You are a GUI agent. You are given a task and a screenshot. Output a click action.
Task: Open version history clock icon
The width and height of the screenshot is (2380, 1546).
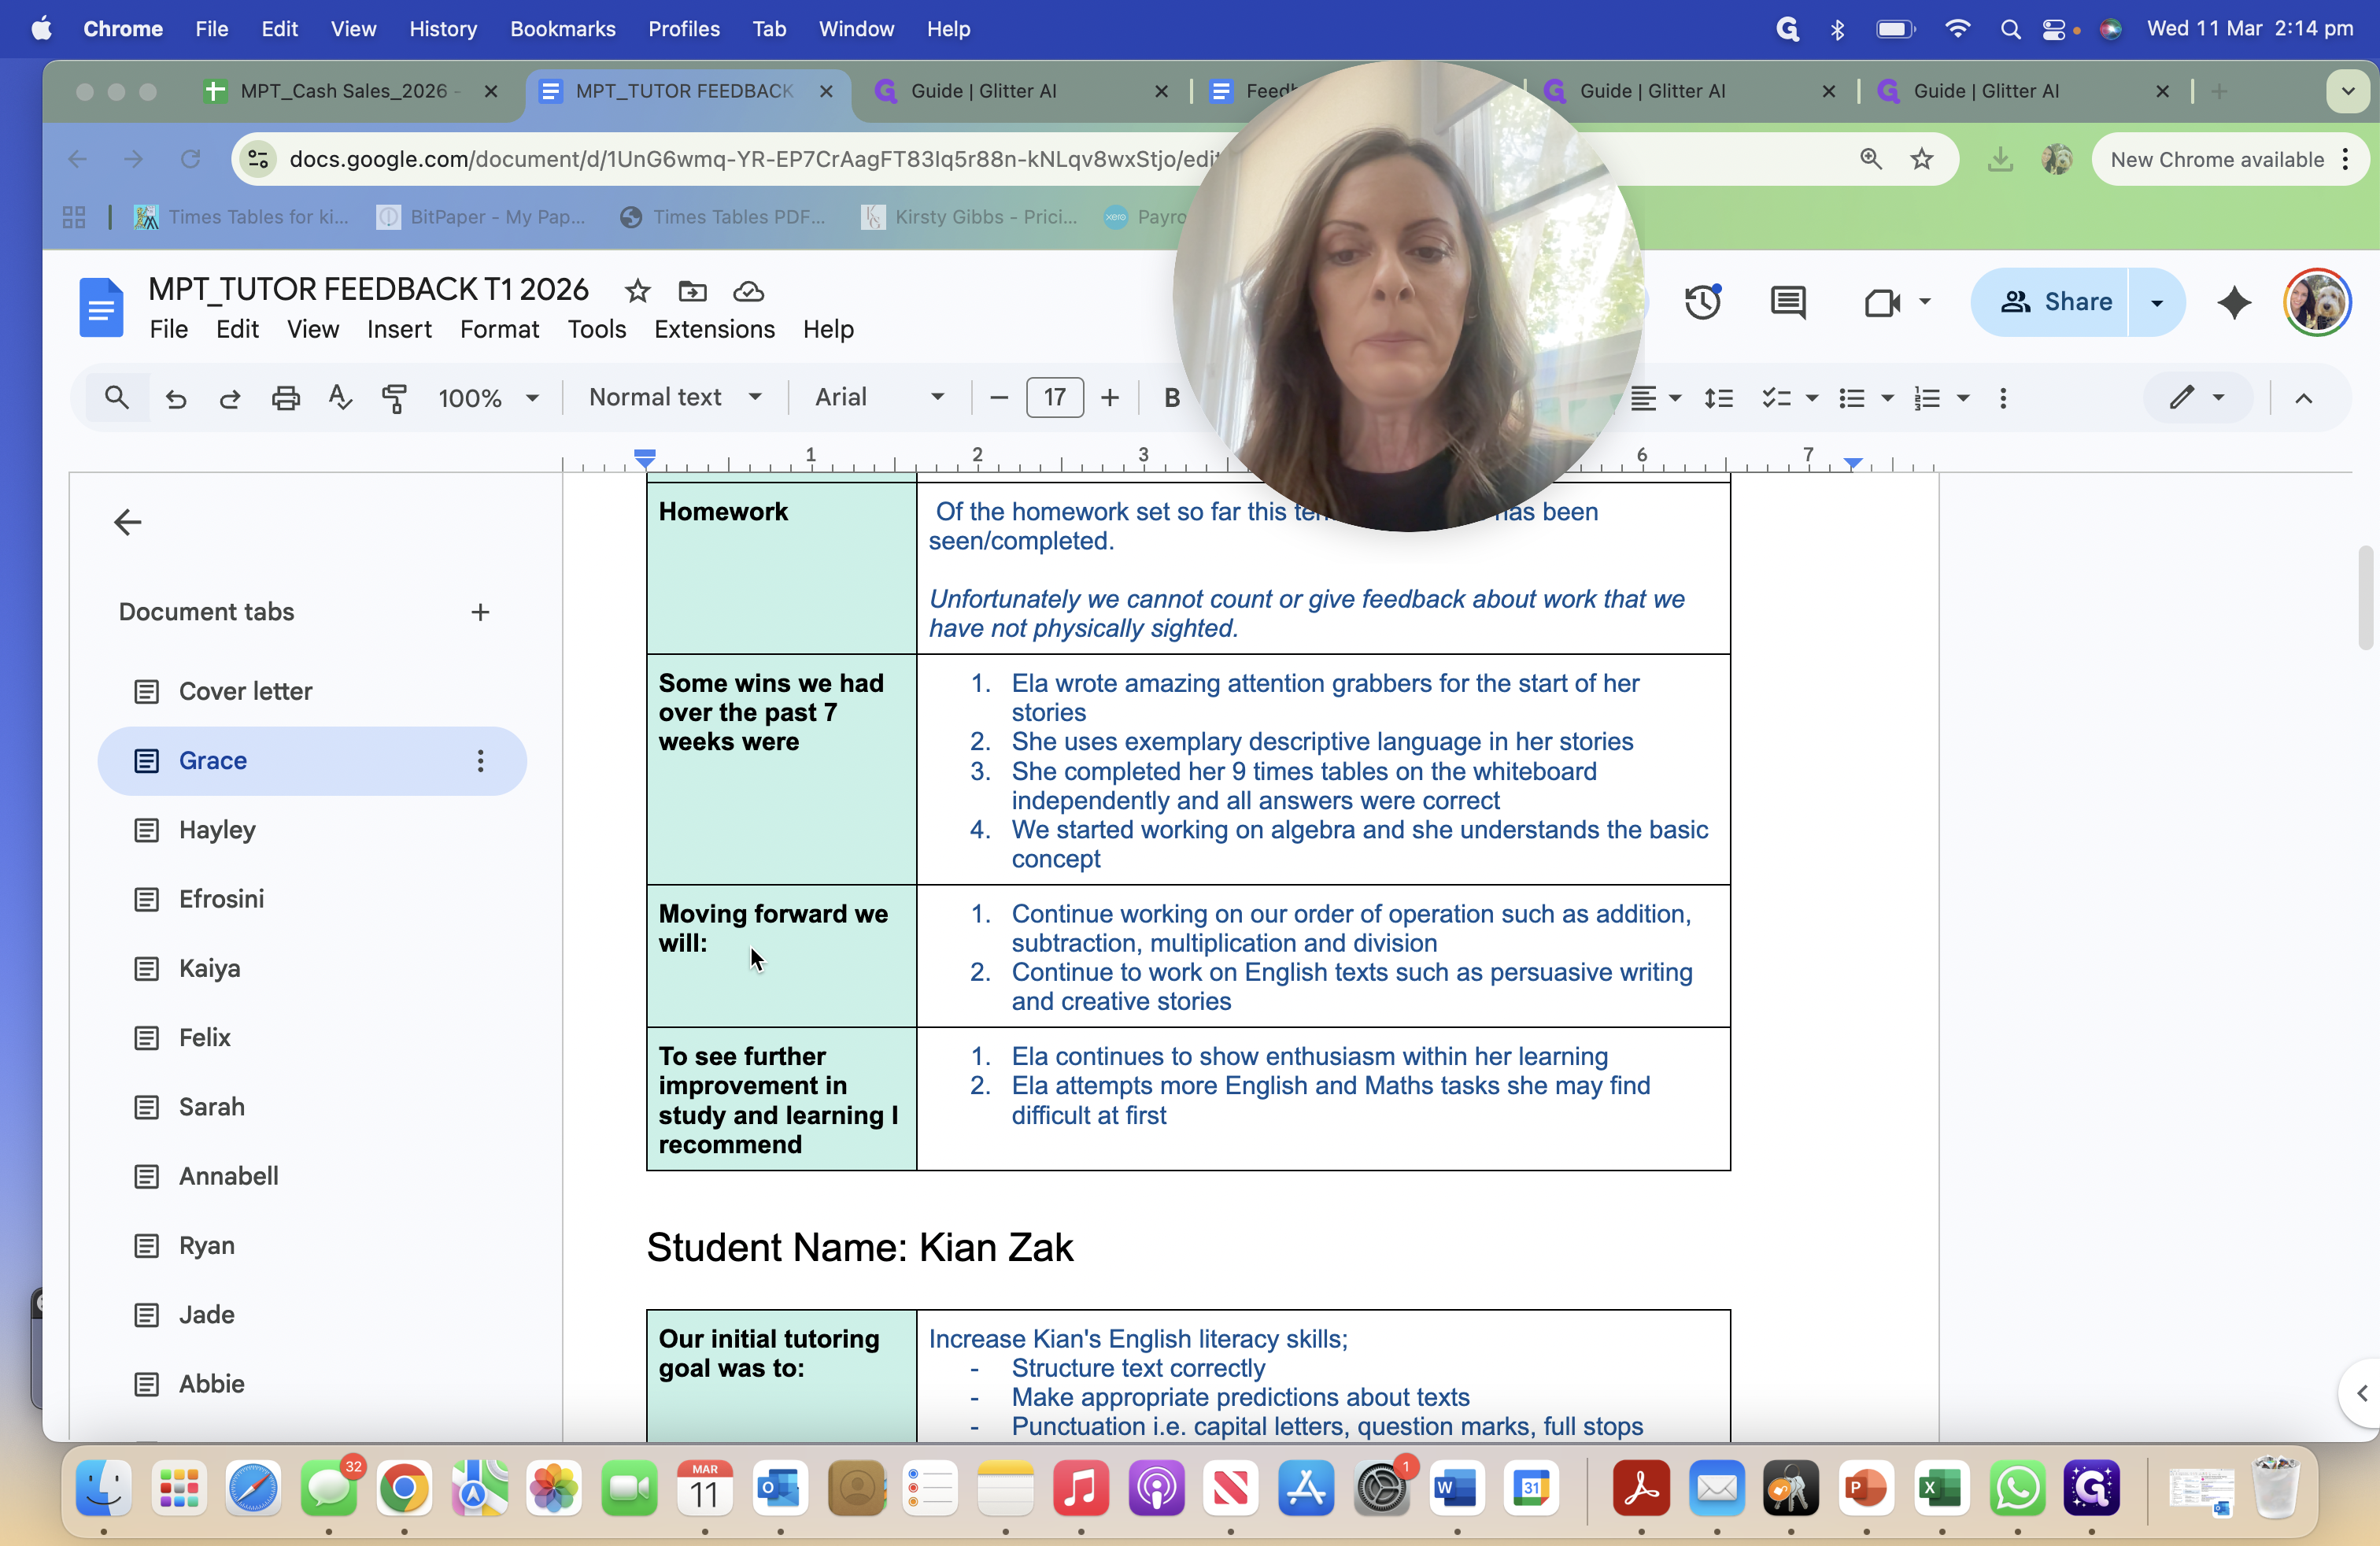pos(1702,302)
